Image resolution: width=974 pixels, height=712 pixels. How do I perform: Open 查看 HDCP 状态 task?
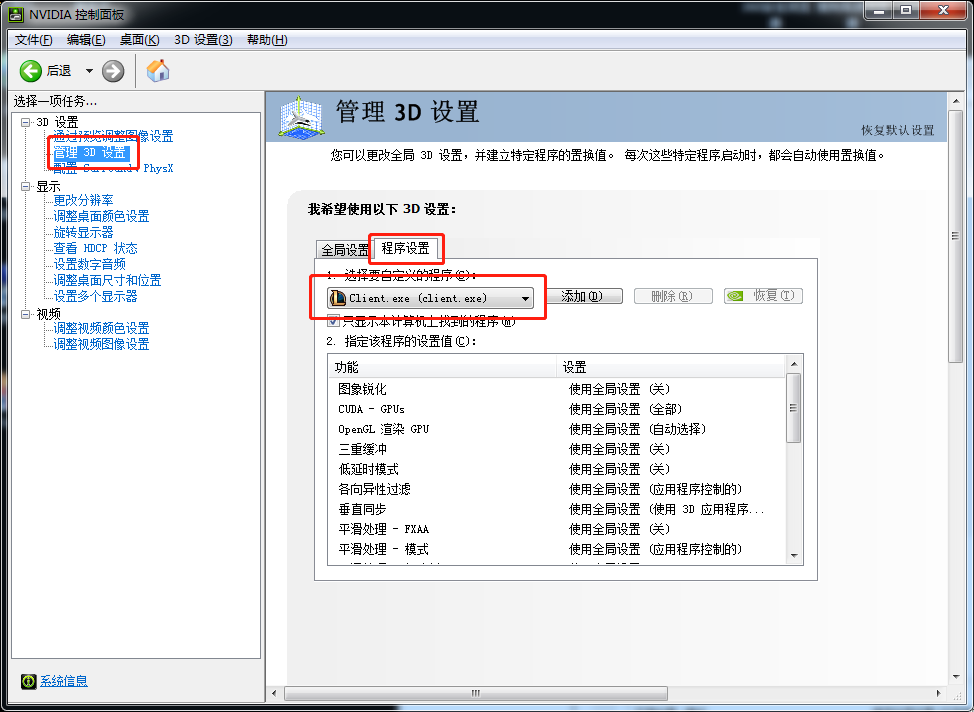tap(95, 249)
